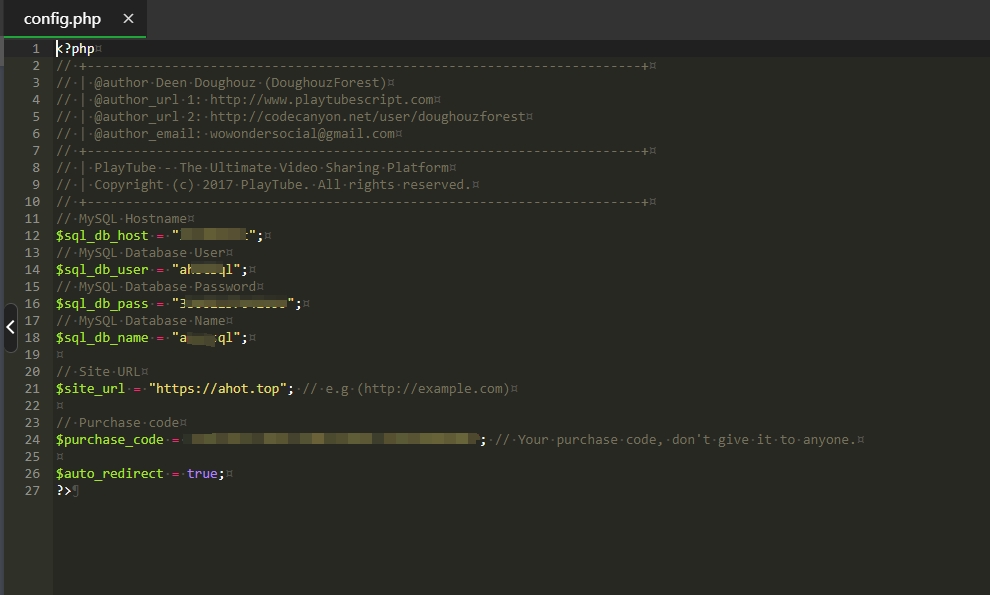
Task: Click the $site_url variable
Action: (x=90, y=389)
